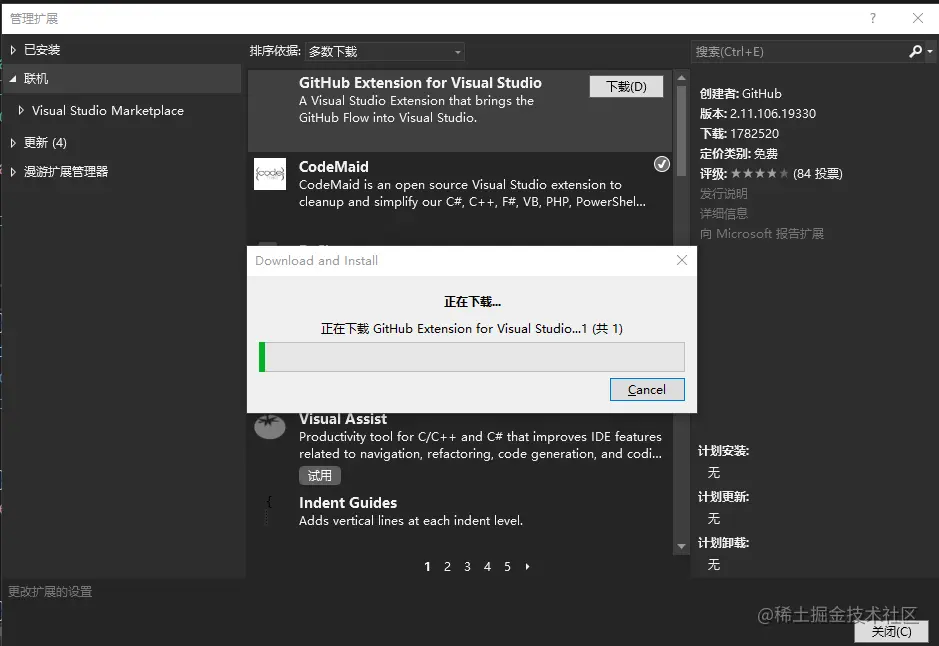Click the Visual Assist tomato icon
Screen dimensions: 939x646
click(x=269, y=427)
